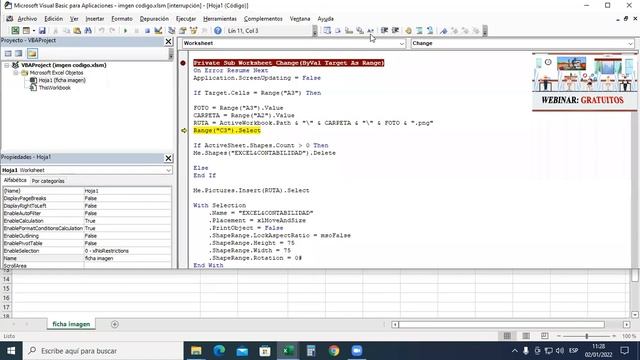The image size is (640, 360).
Task: Click the Uncomment Block icon
Action: pyautogui.click(x=430, y=31)
